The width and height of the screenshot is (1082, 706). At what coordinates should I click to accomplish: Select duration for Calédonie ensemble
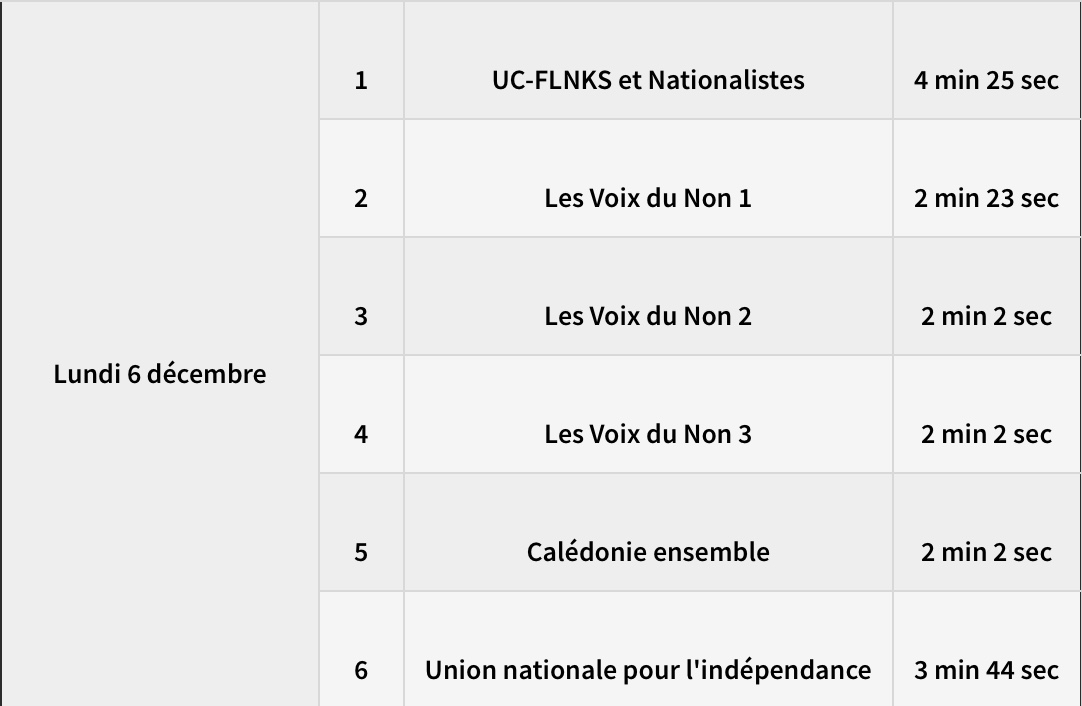(x=986, y=553)
